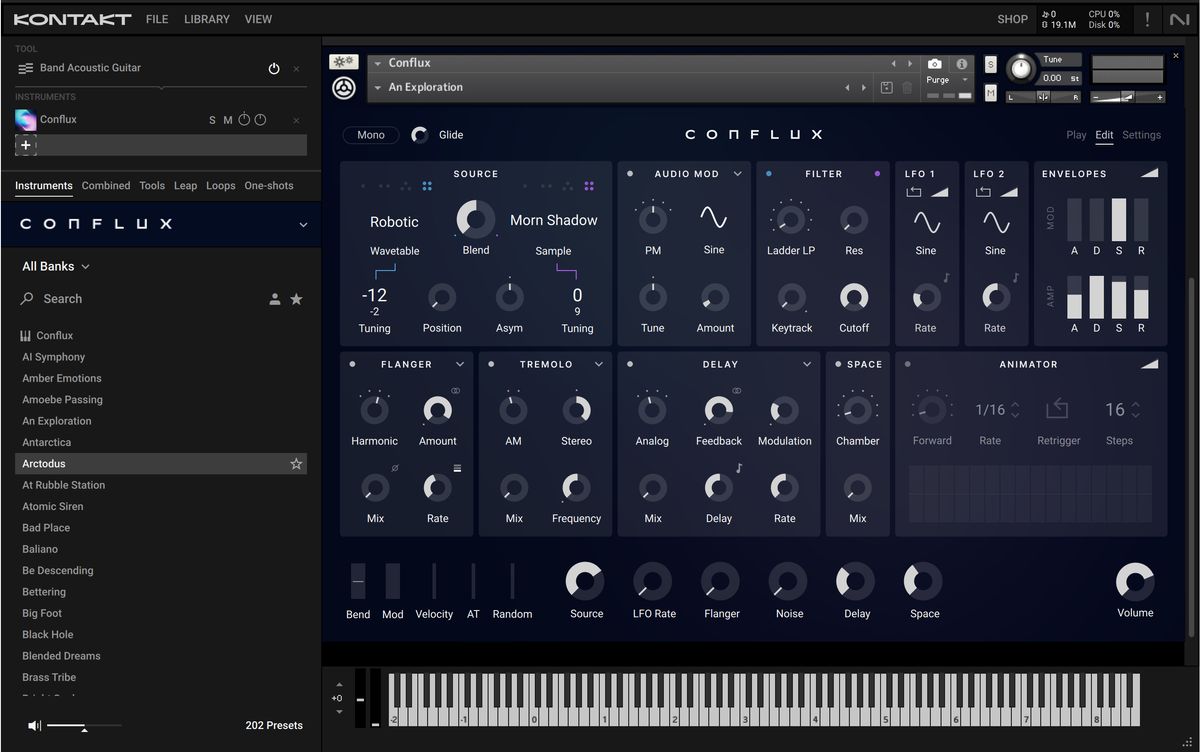This screenshot has width=1200, height=752.
Task: Click the snapshot camera icon in the instrument header
Action: [x=933, y=63]
